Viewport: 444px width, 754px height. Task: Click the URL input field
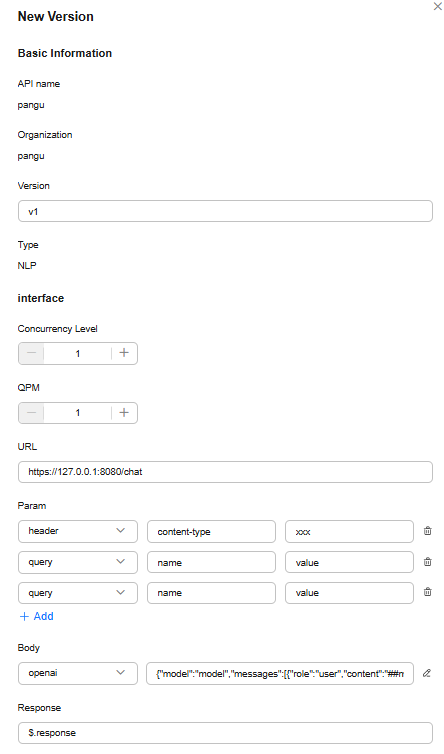[x=225, y=472]
